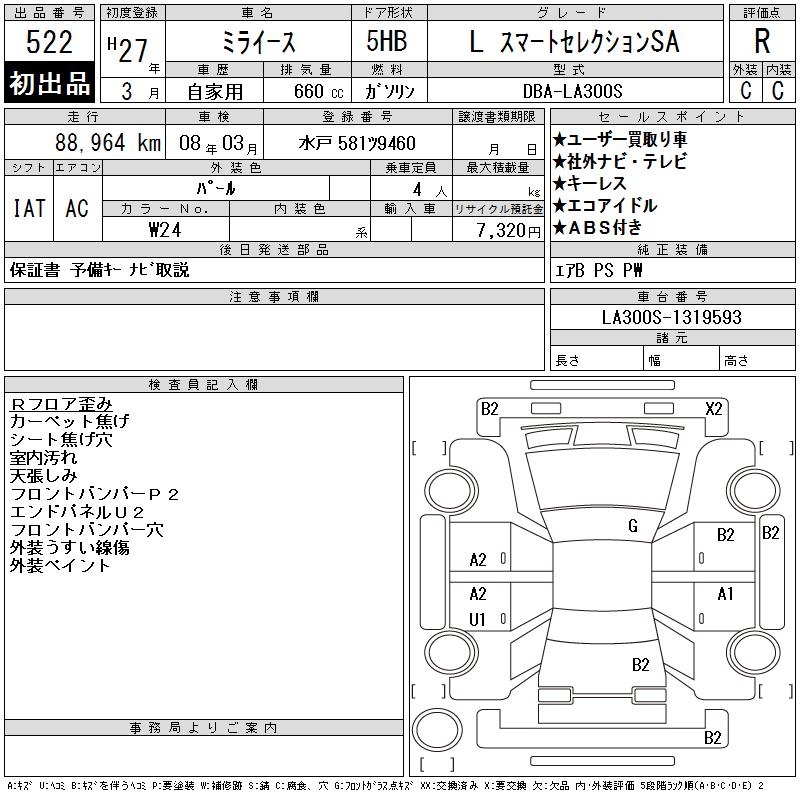Viewport: 800px width, 800px height.
Task: Select A1 mark on car diagram
Action: pos(725,594)
